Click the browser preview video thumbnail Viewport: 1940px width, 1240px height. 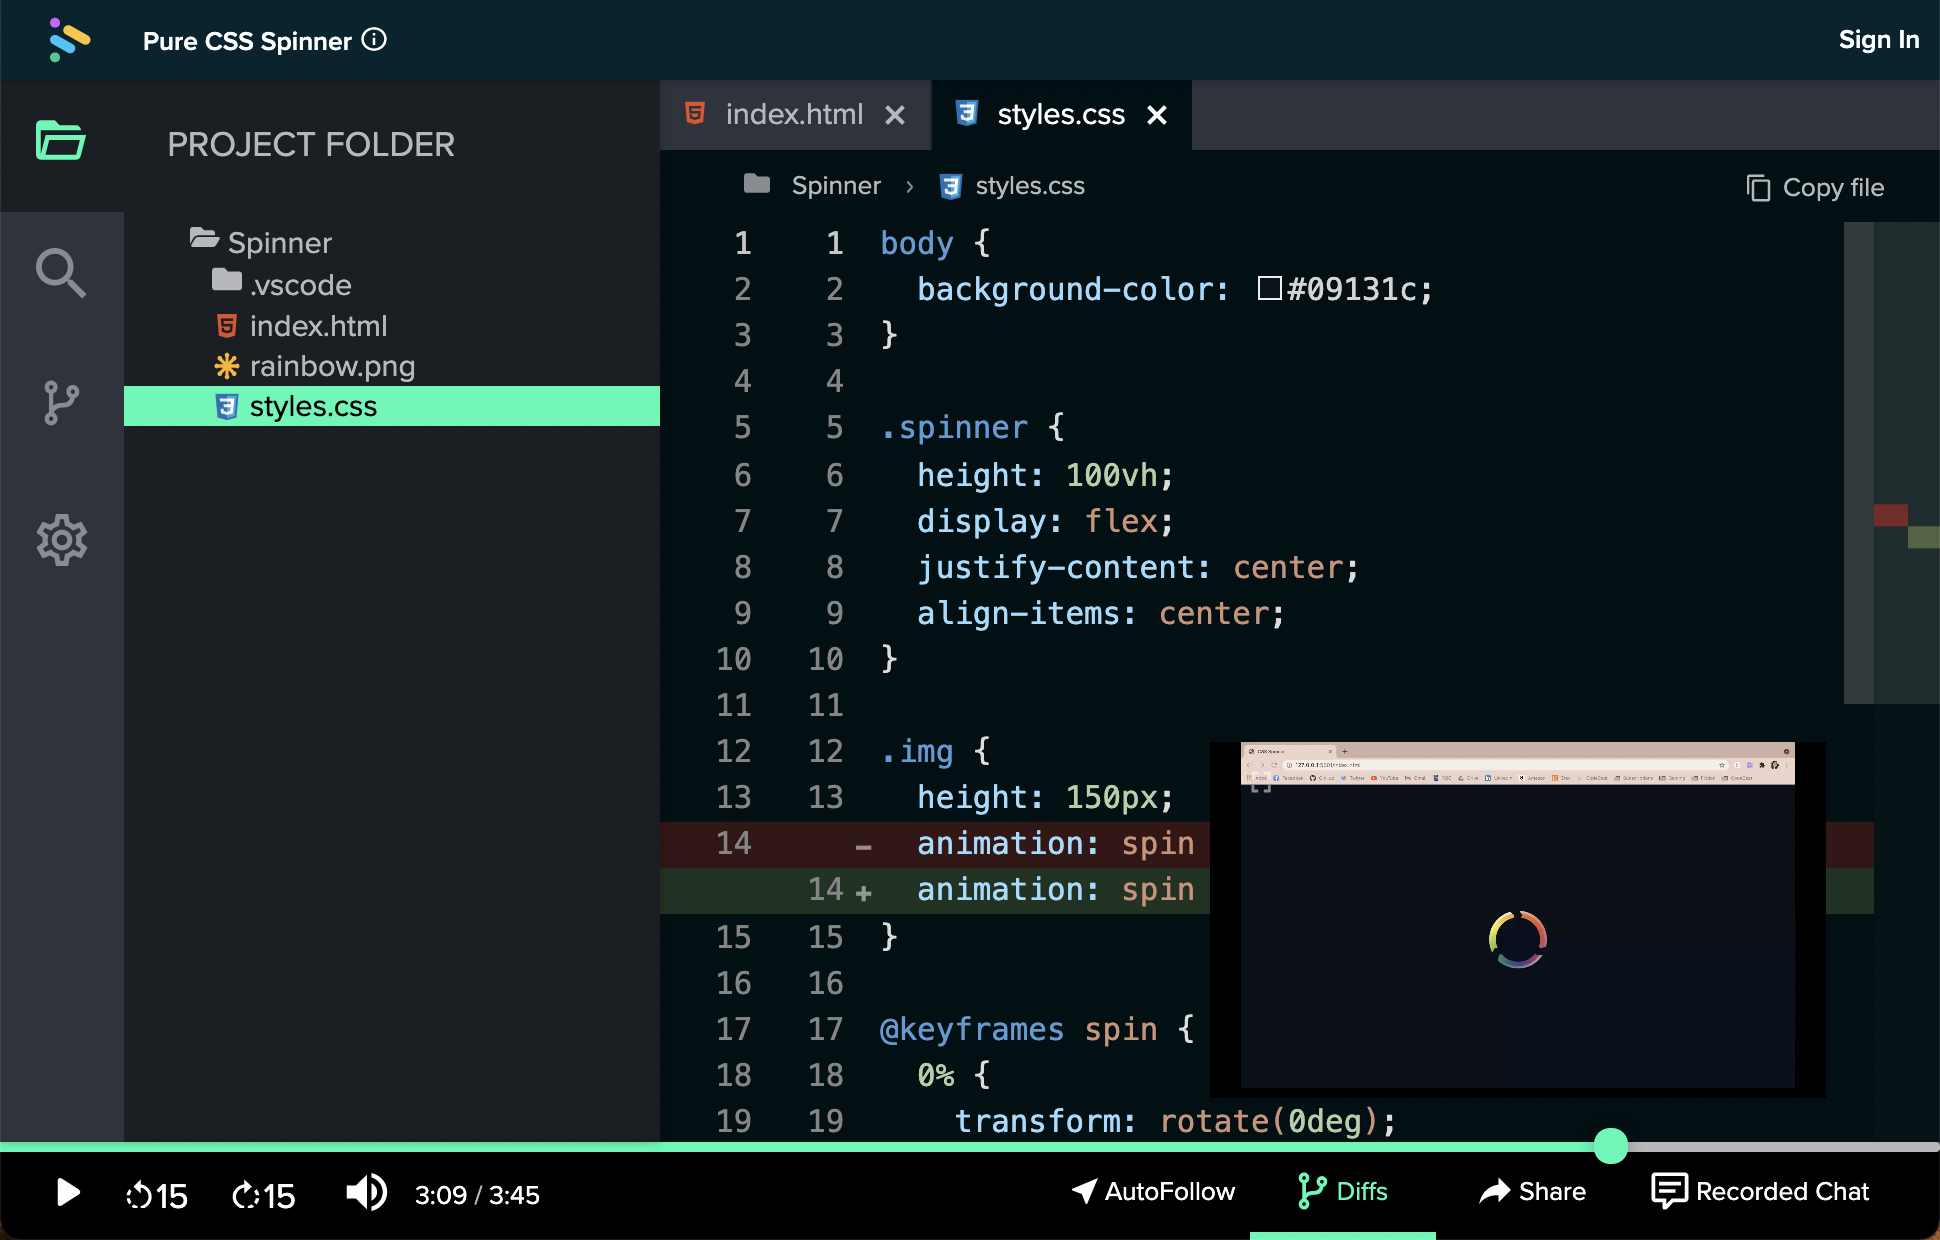click(1517, 919)
